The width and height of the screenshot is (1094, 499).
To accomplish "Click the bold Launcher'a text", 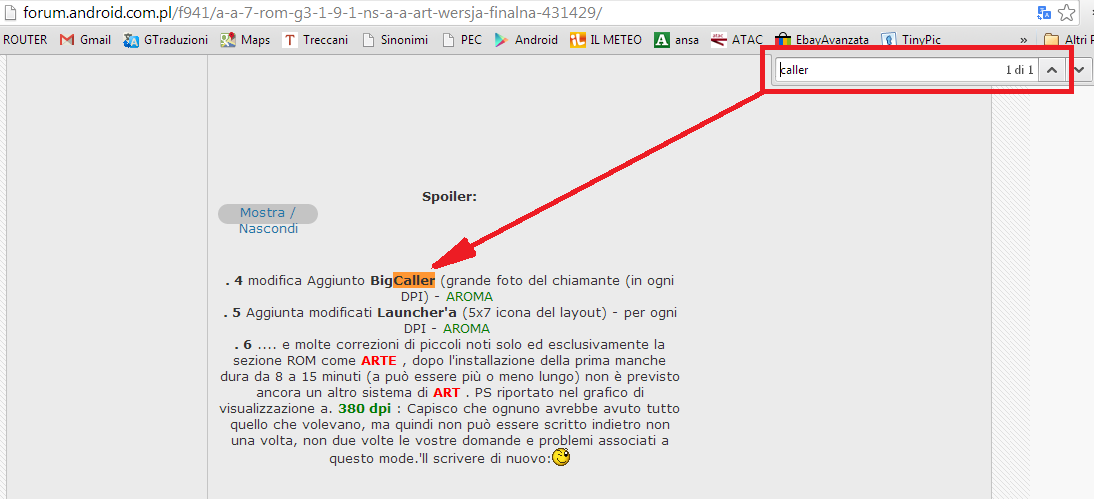I will tap(417, 312).
